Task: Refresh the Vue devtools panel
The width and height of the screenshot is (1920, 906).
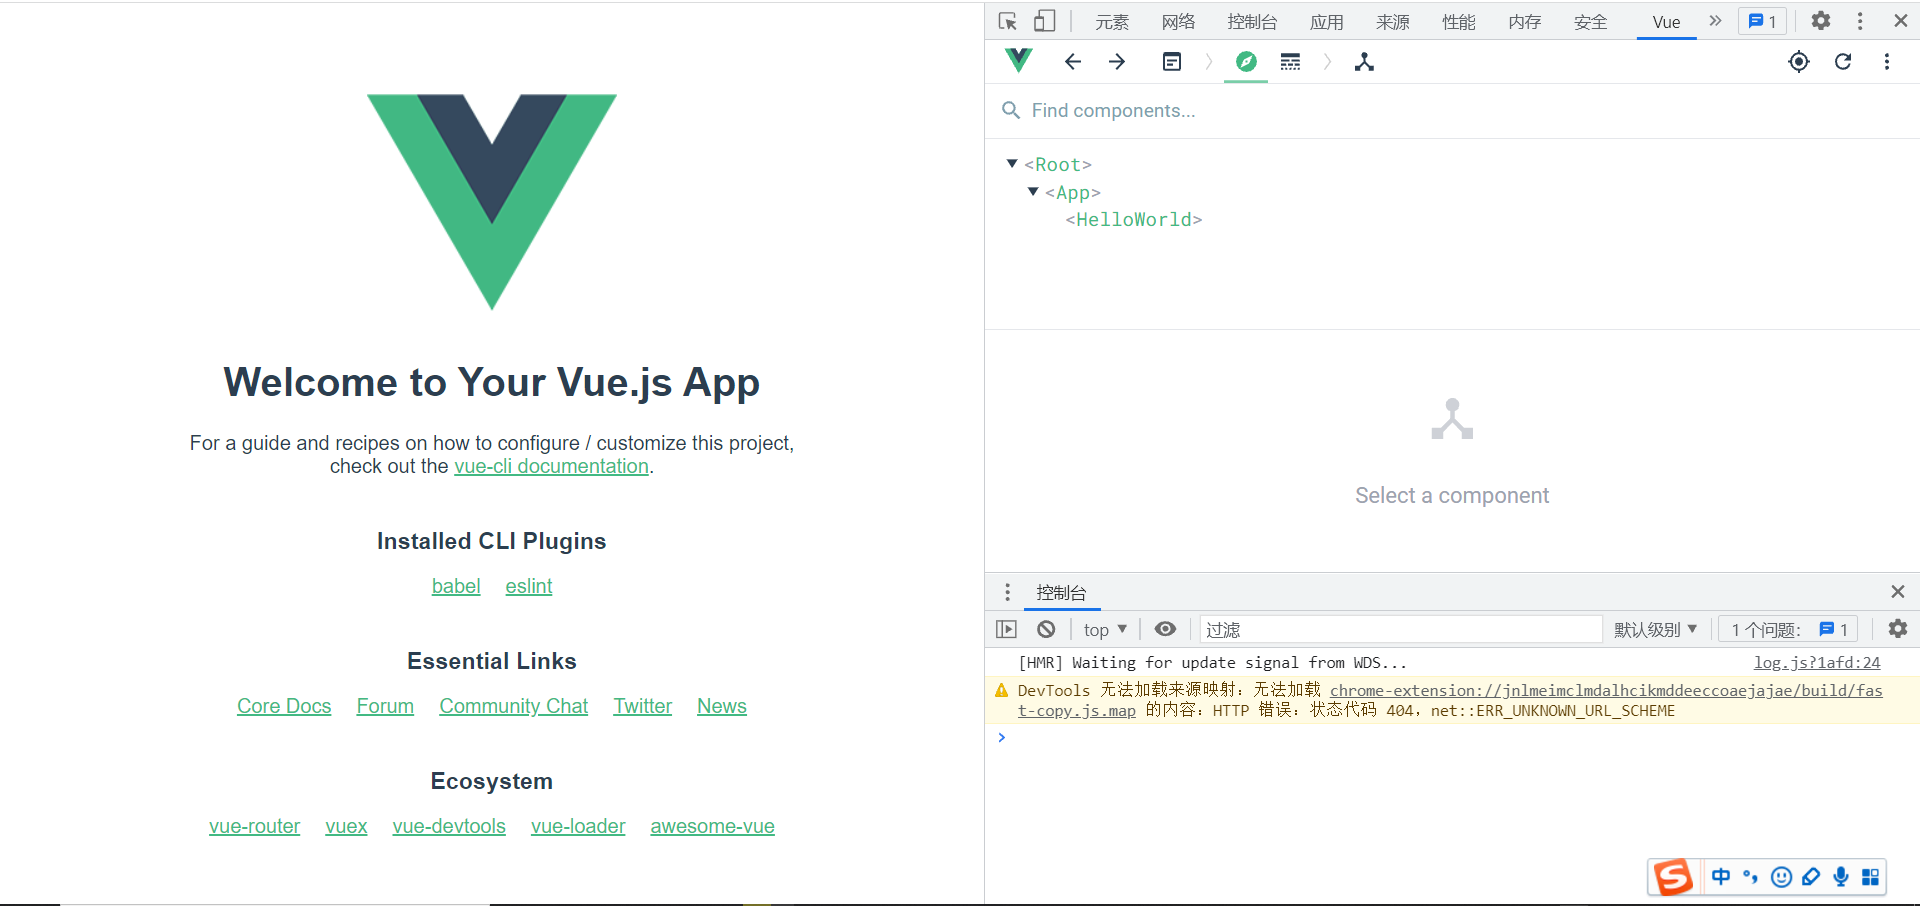Action: point(1842,61)
